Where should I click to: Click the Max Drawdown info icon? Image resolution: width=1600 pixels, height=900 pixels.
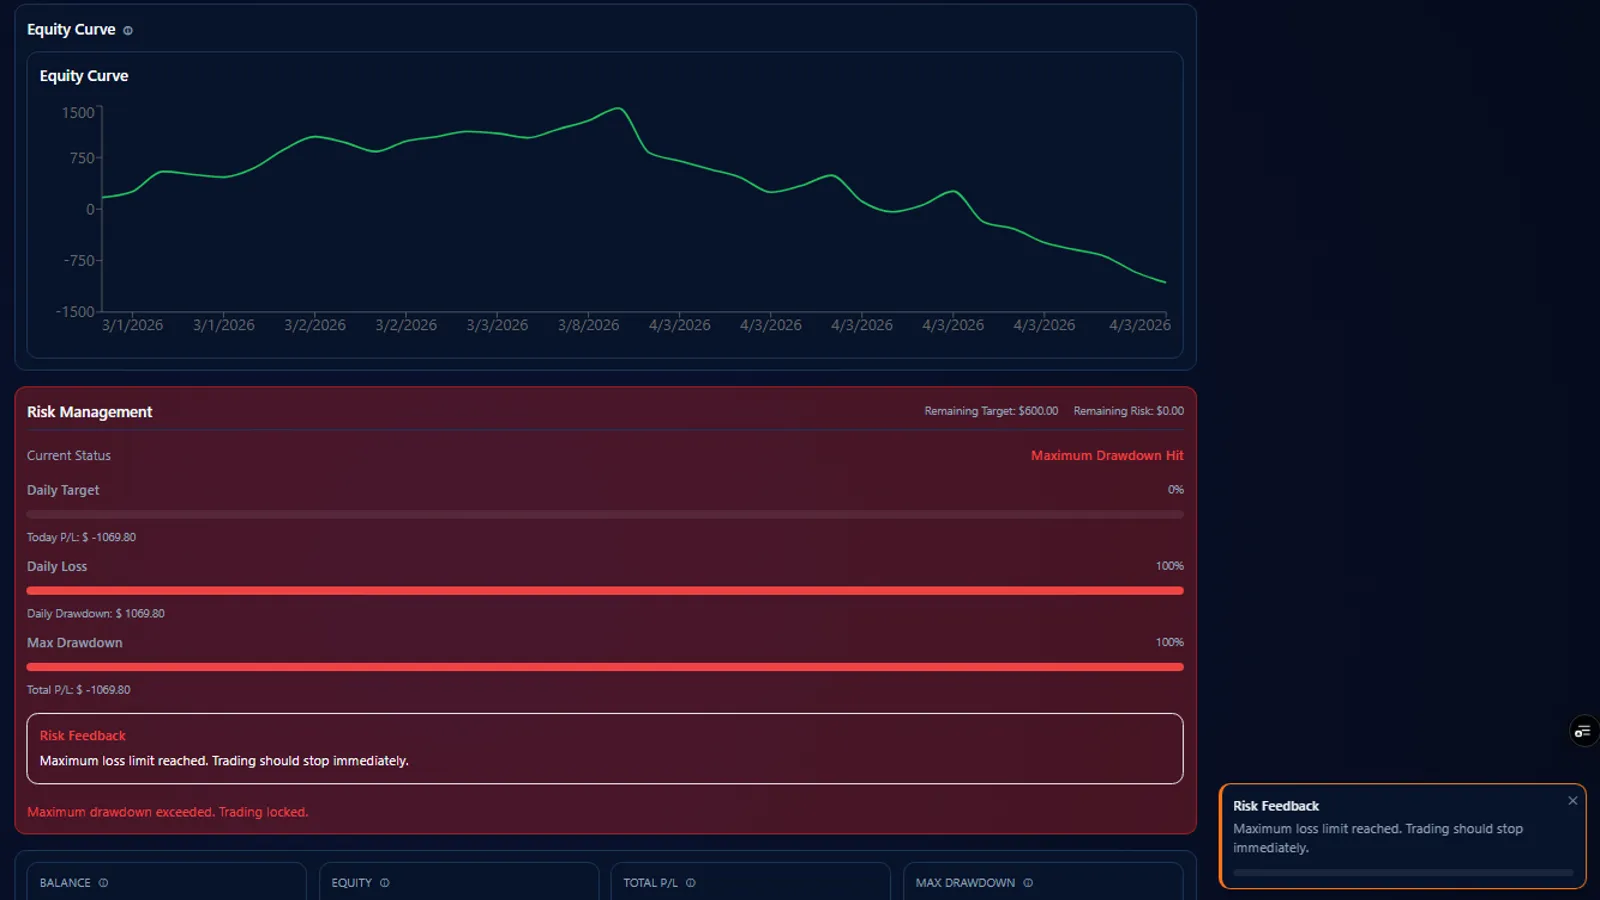click(x=1026, y=883)
